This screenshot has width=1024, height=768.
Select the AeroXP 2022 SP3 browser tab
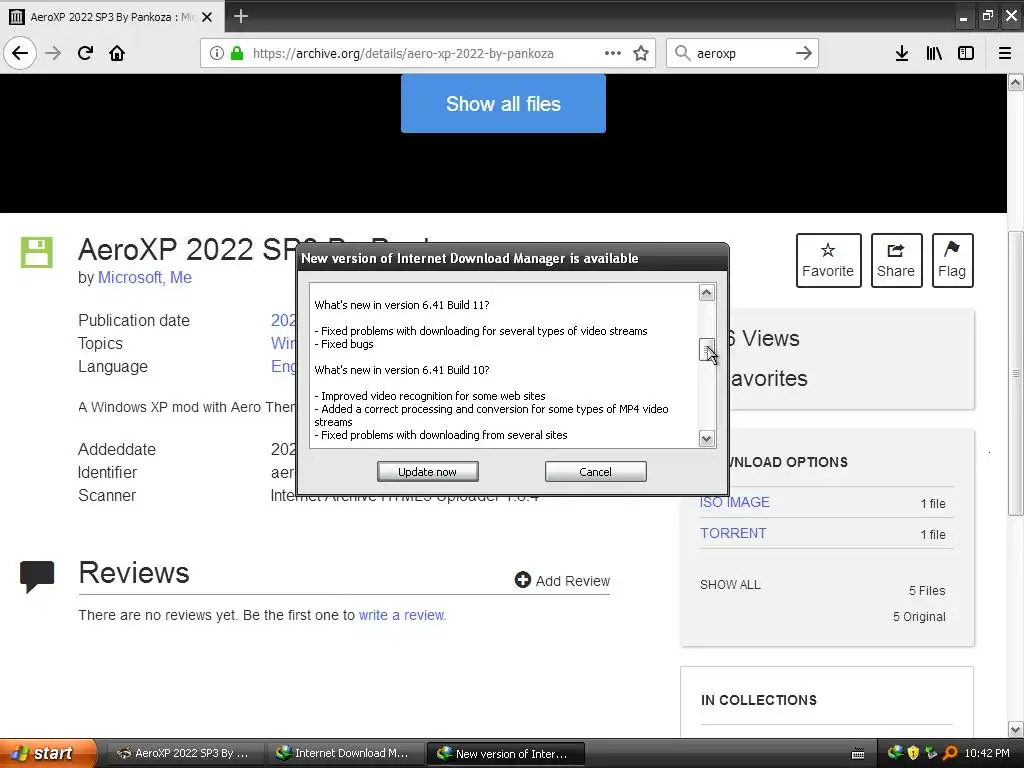point(111,17)
